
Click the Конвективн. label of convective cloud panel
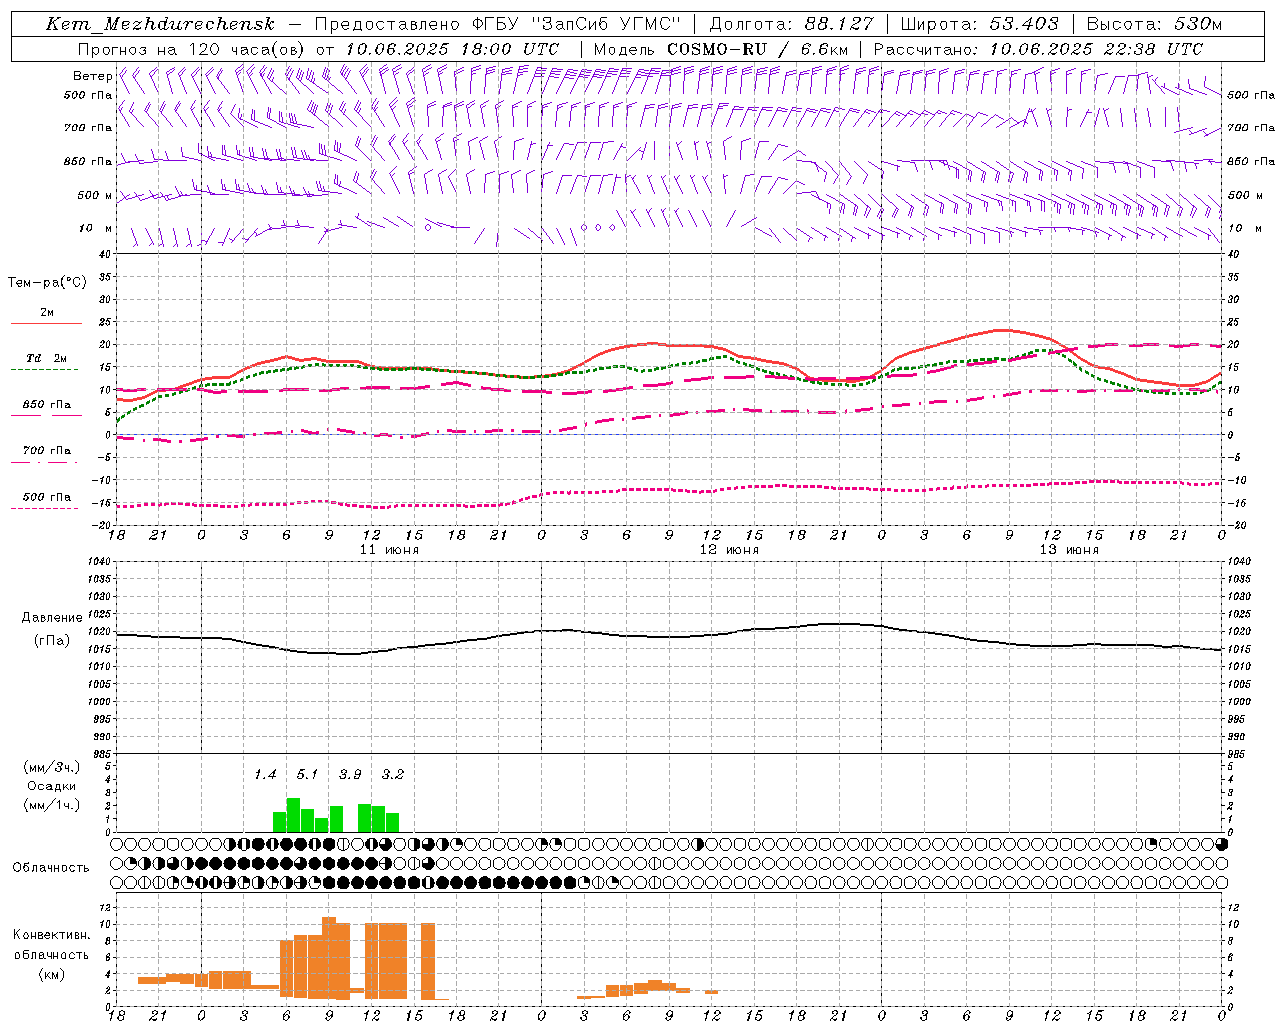[51, 935]
